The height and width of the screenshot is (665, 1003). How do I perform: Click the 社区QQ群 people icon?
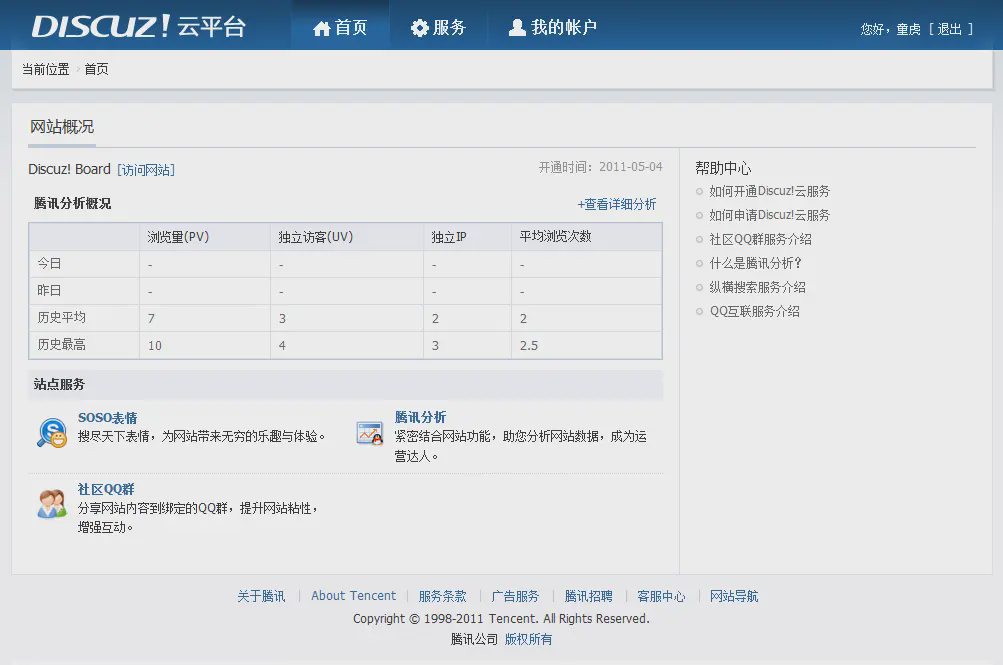[51, 504]
